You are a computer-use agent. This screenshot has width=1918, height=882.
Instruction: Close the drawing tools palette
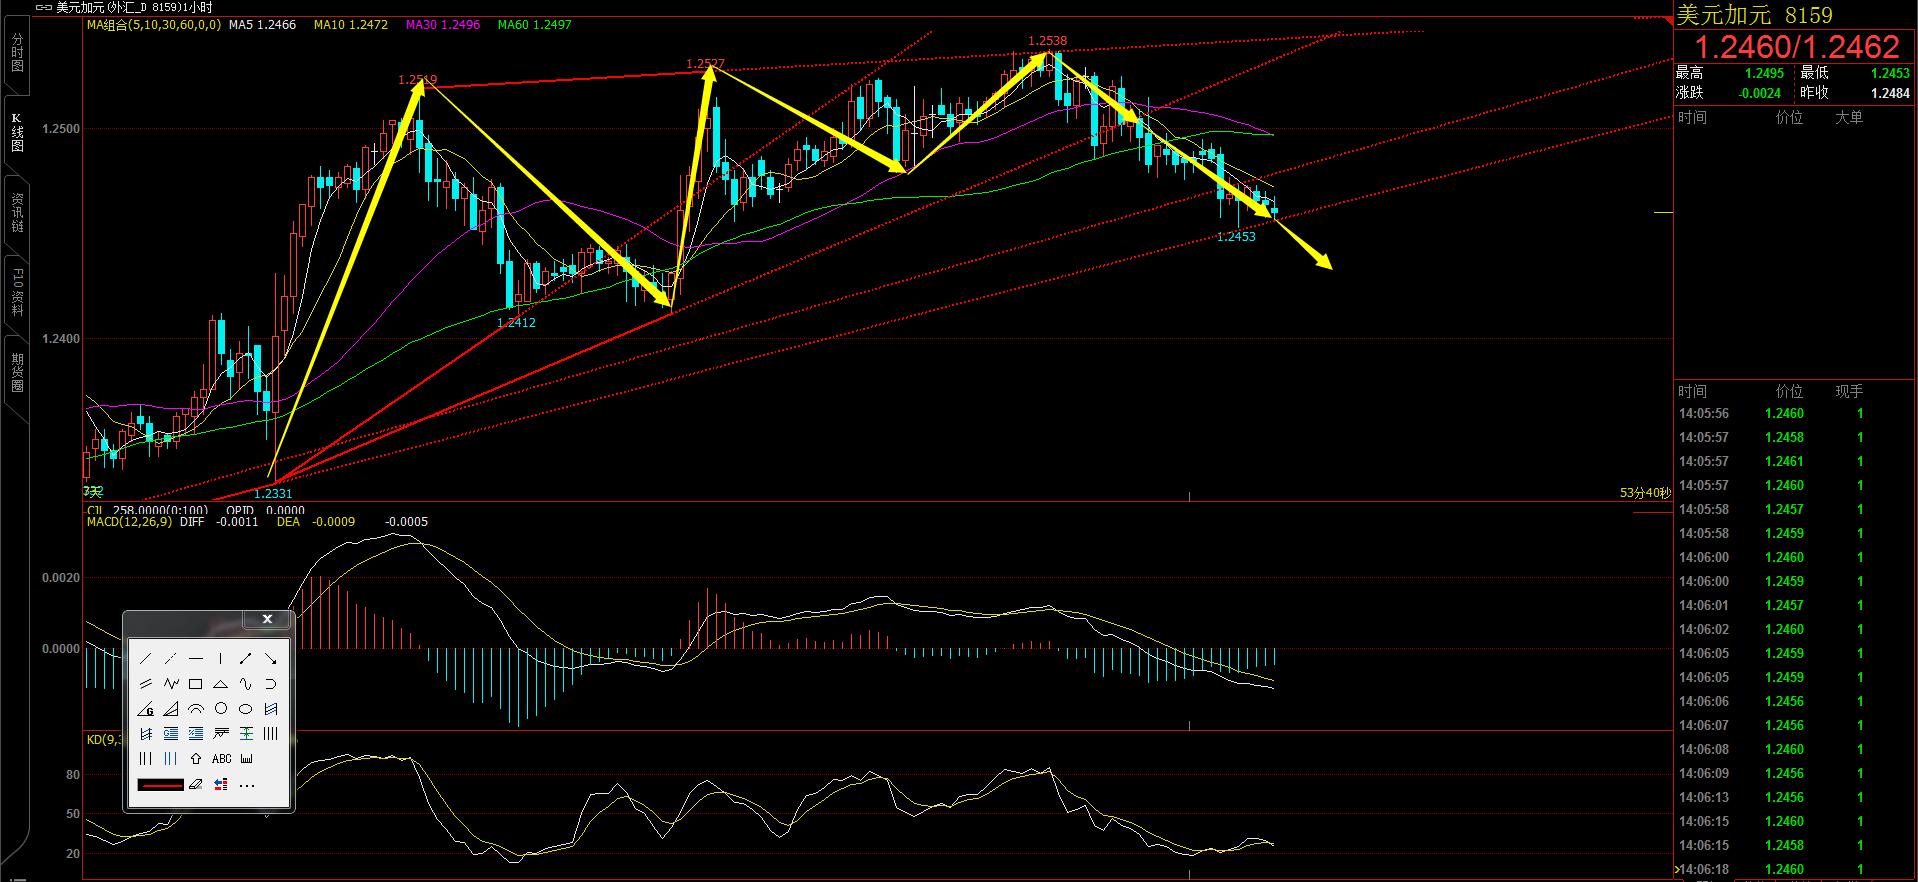267,619
